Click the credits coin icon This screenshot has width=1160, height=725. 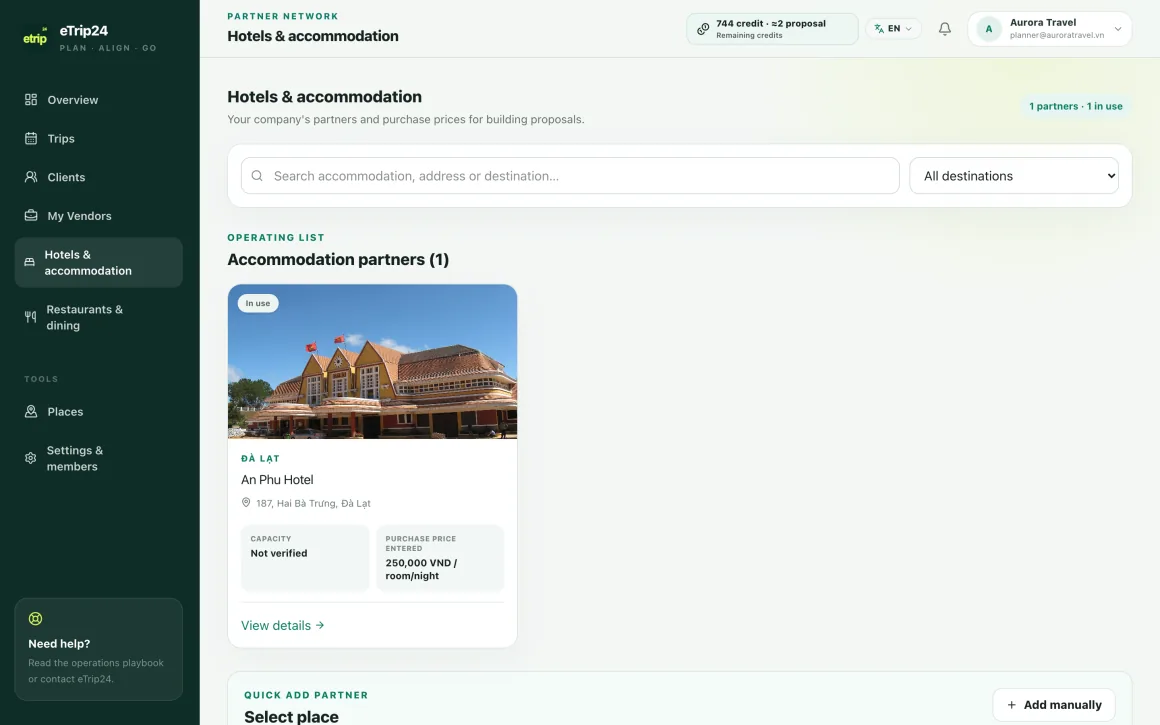tap(703, 29)
